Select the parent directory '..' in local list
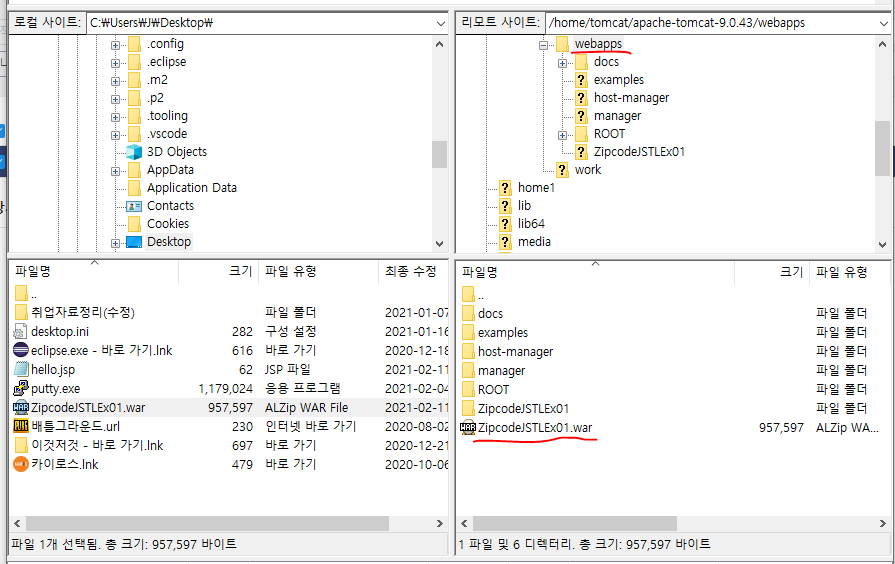This screenshot has width=895, height=564. [x=34, y=295]
